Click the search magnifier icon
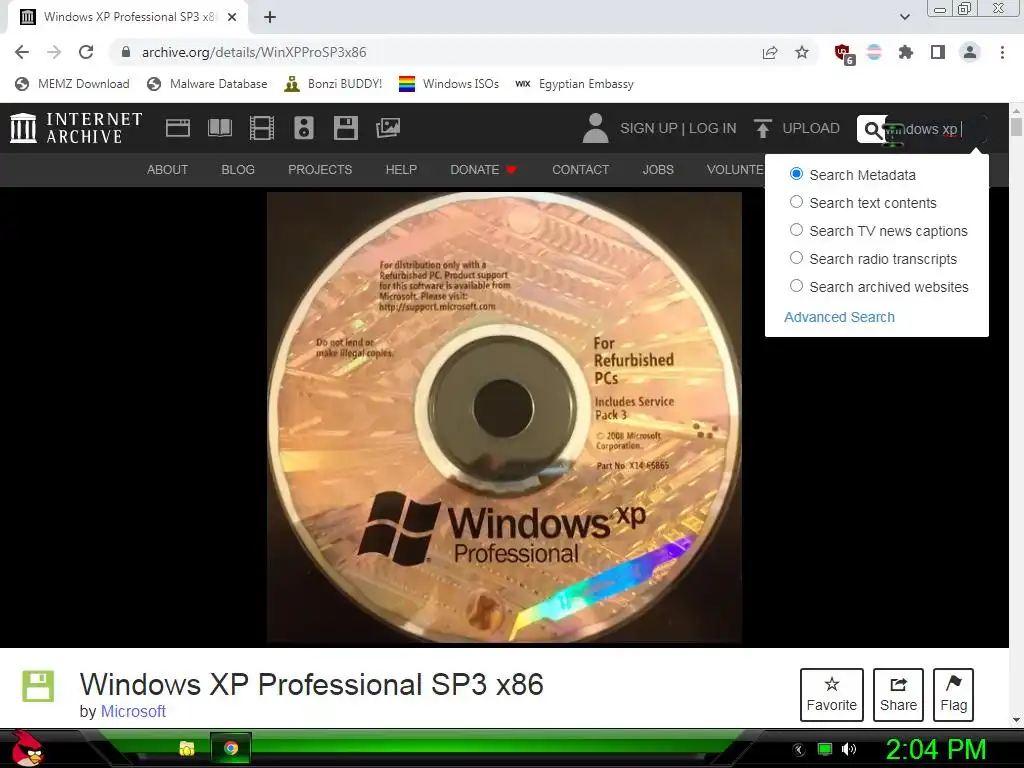 click(x=872, y=129)
